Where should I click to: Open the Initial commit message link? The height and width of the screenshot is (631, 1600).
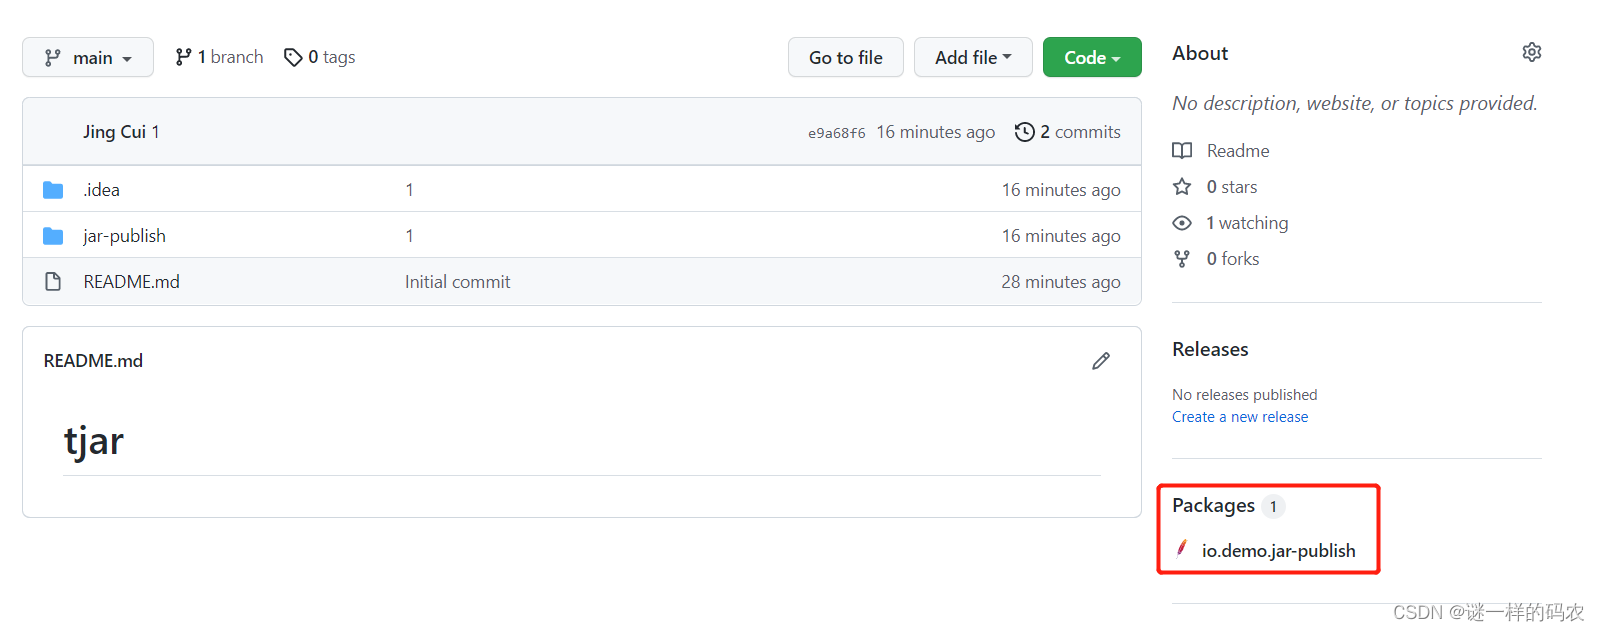pos(457,282)
